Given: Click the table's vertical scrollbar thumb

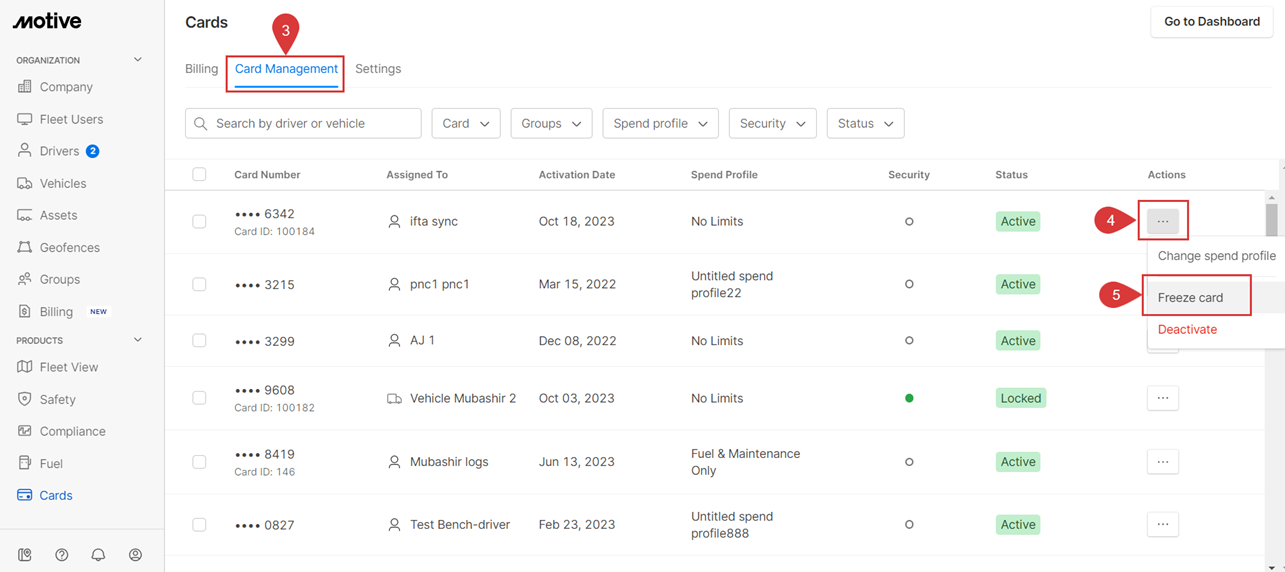Looking at the screenshot, I should click(1271, 218).
